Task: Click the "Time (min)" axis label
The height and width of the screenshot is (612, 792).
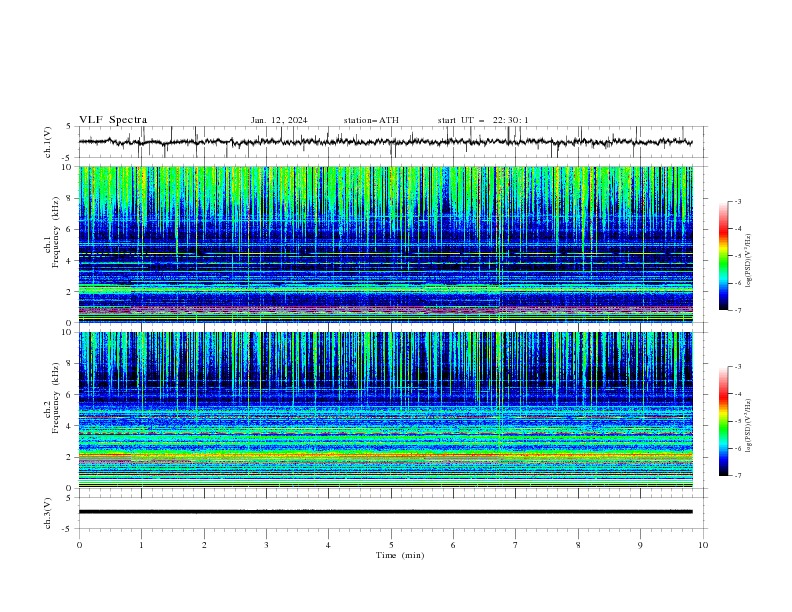Action: [400, 555]
